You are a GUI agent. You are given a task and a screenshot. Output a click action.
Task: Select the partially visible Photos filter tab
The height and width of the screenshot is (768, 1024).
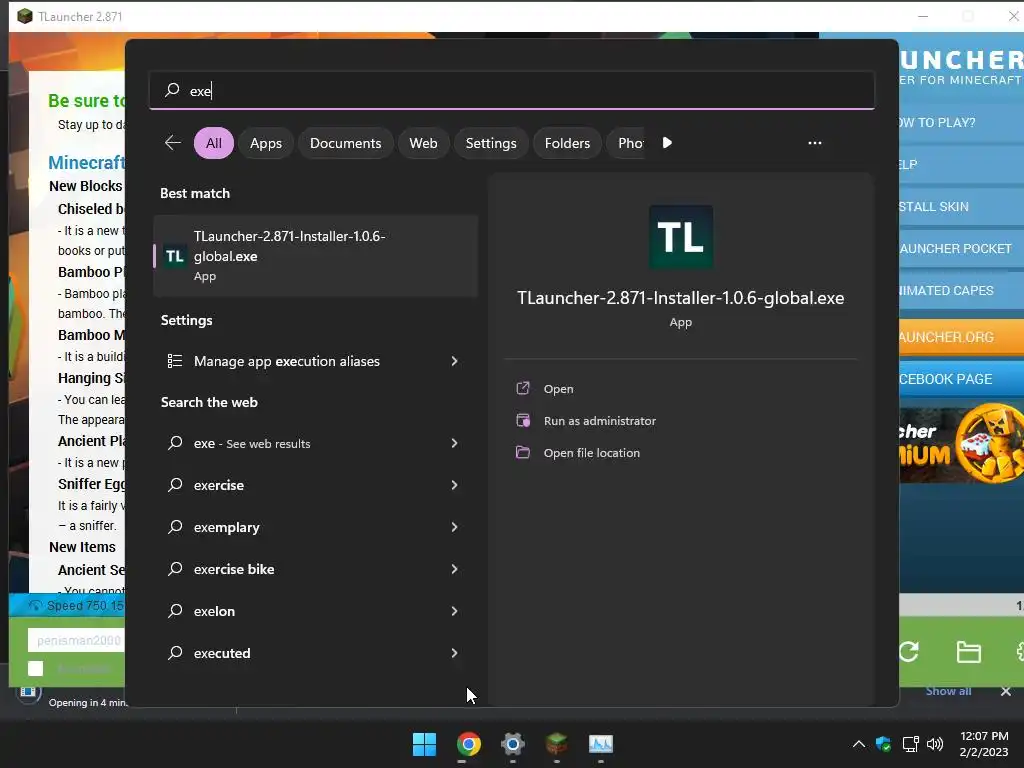(626, 143)
